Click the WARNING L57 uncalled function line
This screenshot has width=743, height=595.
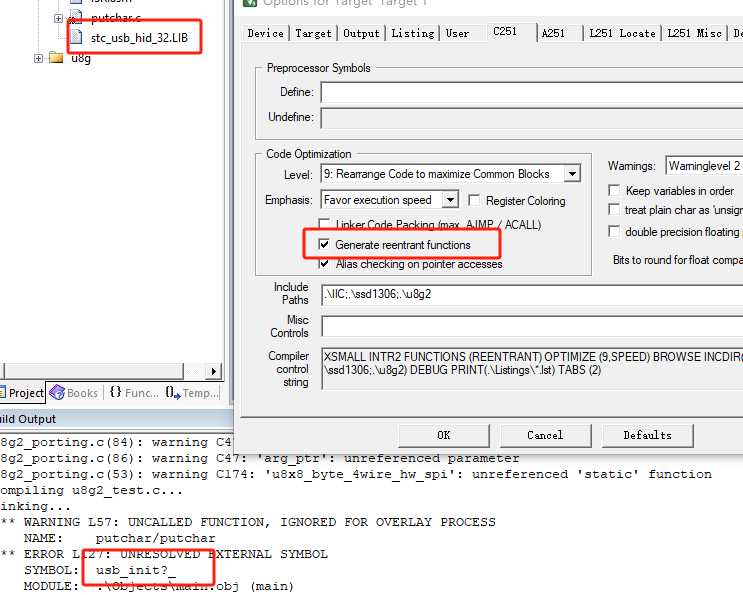point(248,522)
